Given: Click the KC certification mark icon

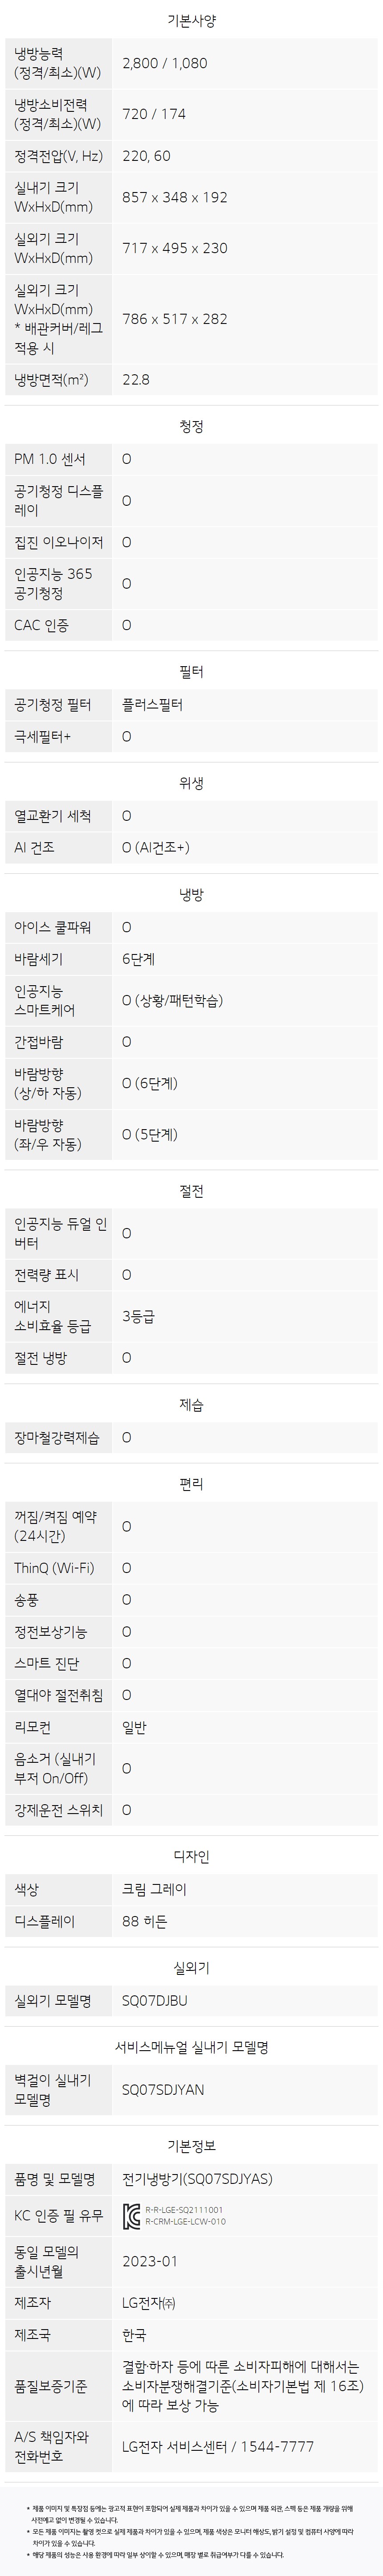Looking at the screenshot, I should point(132,2215).
